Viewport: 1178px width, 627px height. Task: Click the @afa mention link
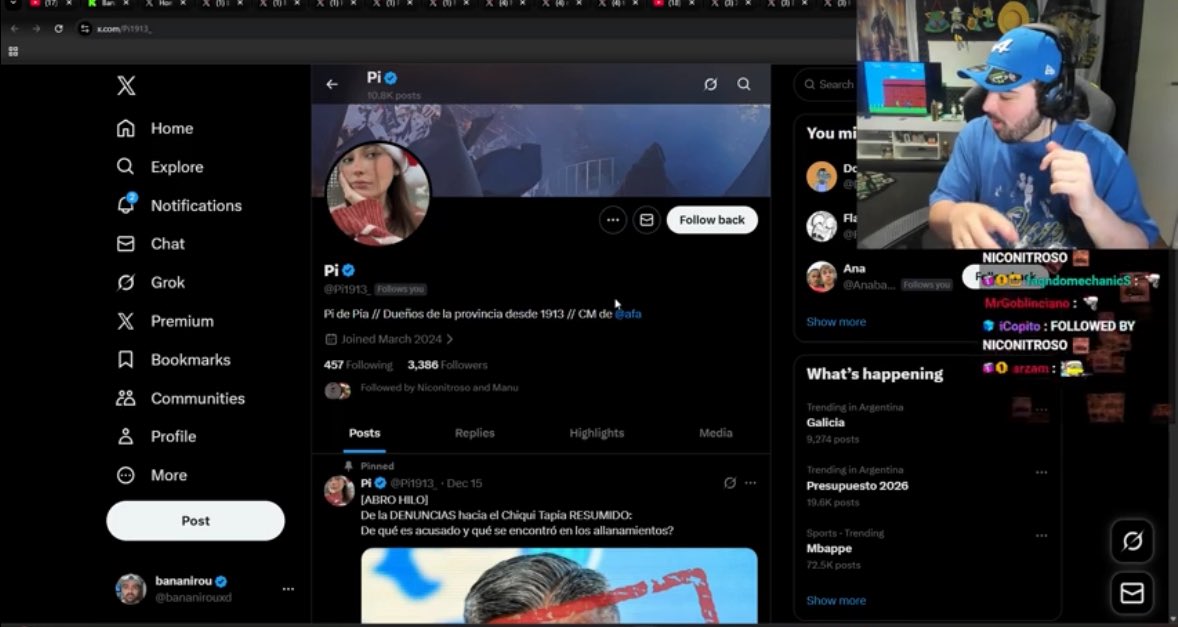coord(628,314)
